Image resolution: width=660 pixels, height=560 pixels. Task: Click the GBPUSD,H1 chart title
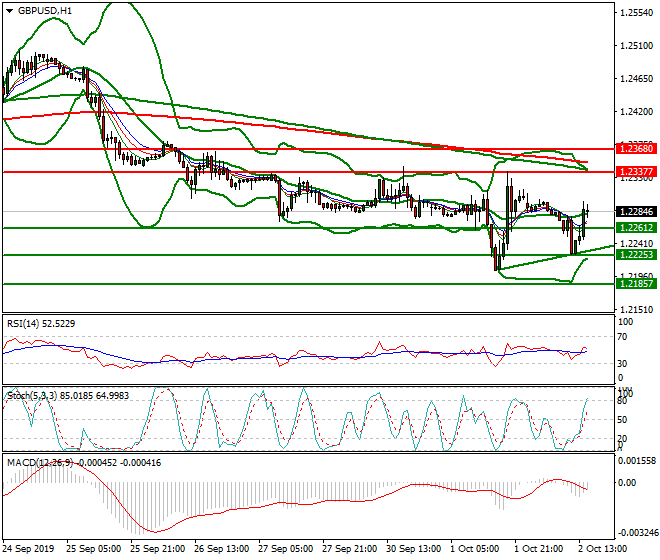click(45, 11)
